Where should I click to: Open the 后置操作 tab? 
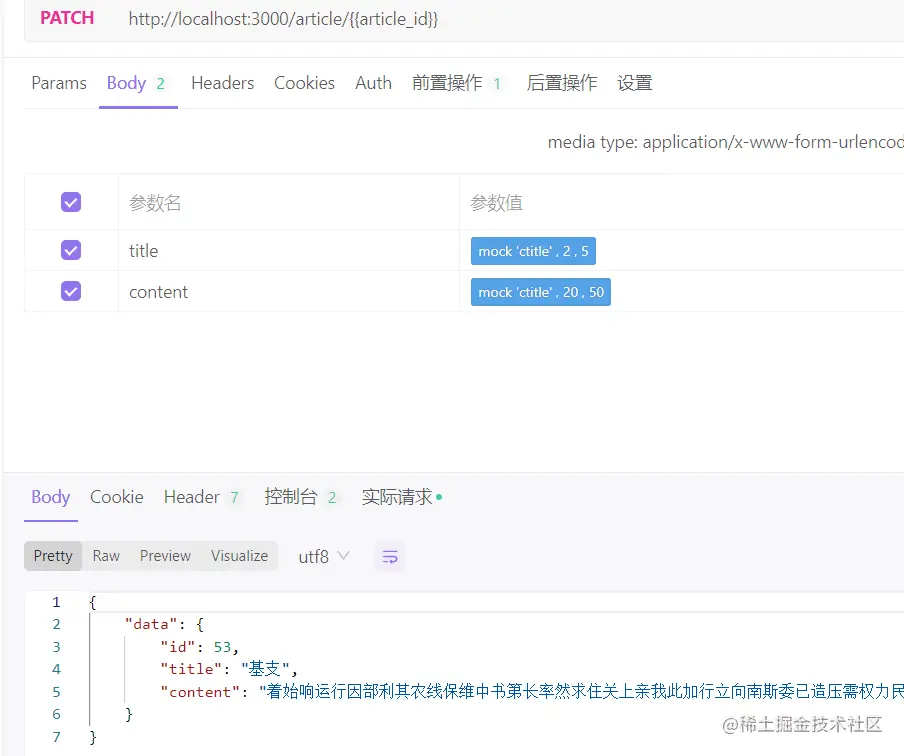562,83
